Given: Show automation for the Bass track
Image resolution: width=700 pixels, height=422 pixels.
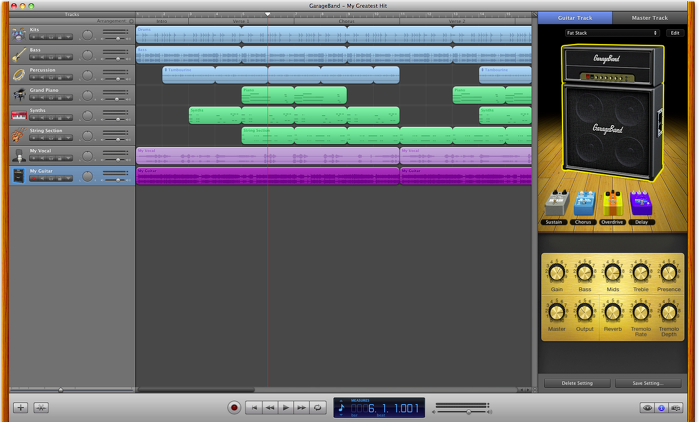Looking at the screenshot, I should pos(68,57).
